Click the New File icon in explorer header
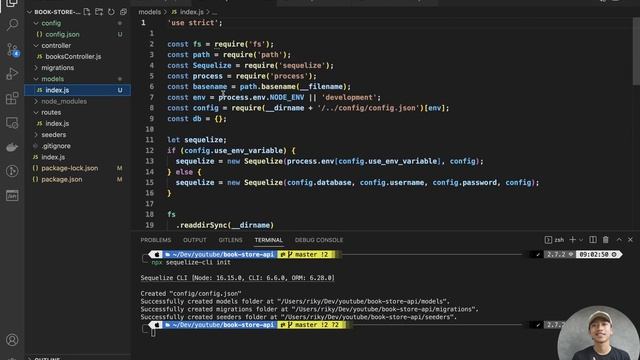640x360 pixels. tap(87, 12)
